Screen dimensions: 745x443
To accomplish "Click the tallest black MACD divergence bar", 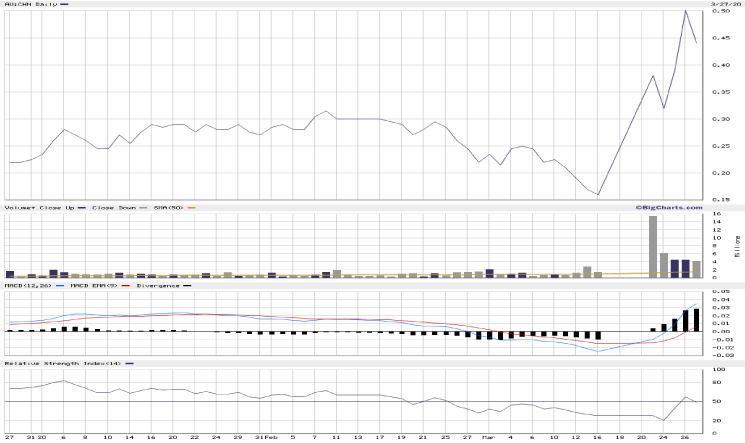I will 696,319.
